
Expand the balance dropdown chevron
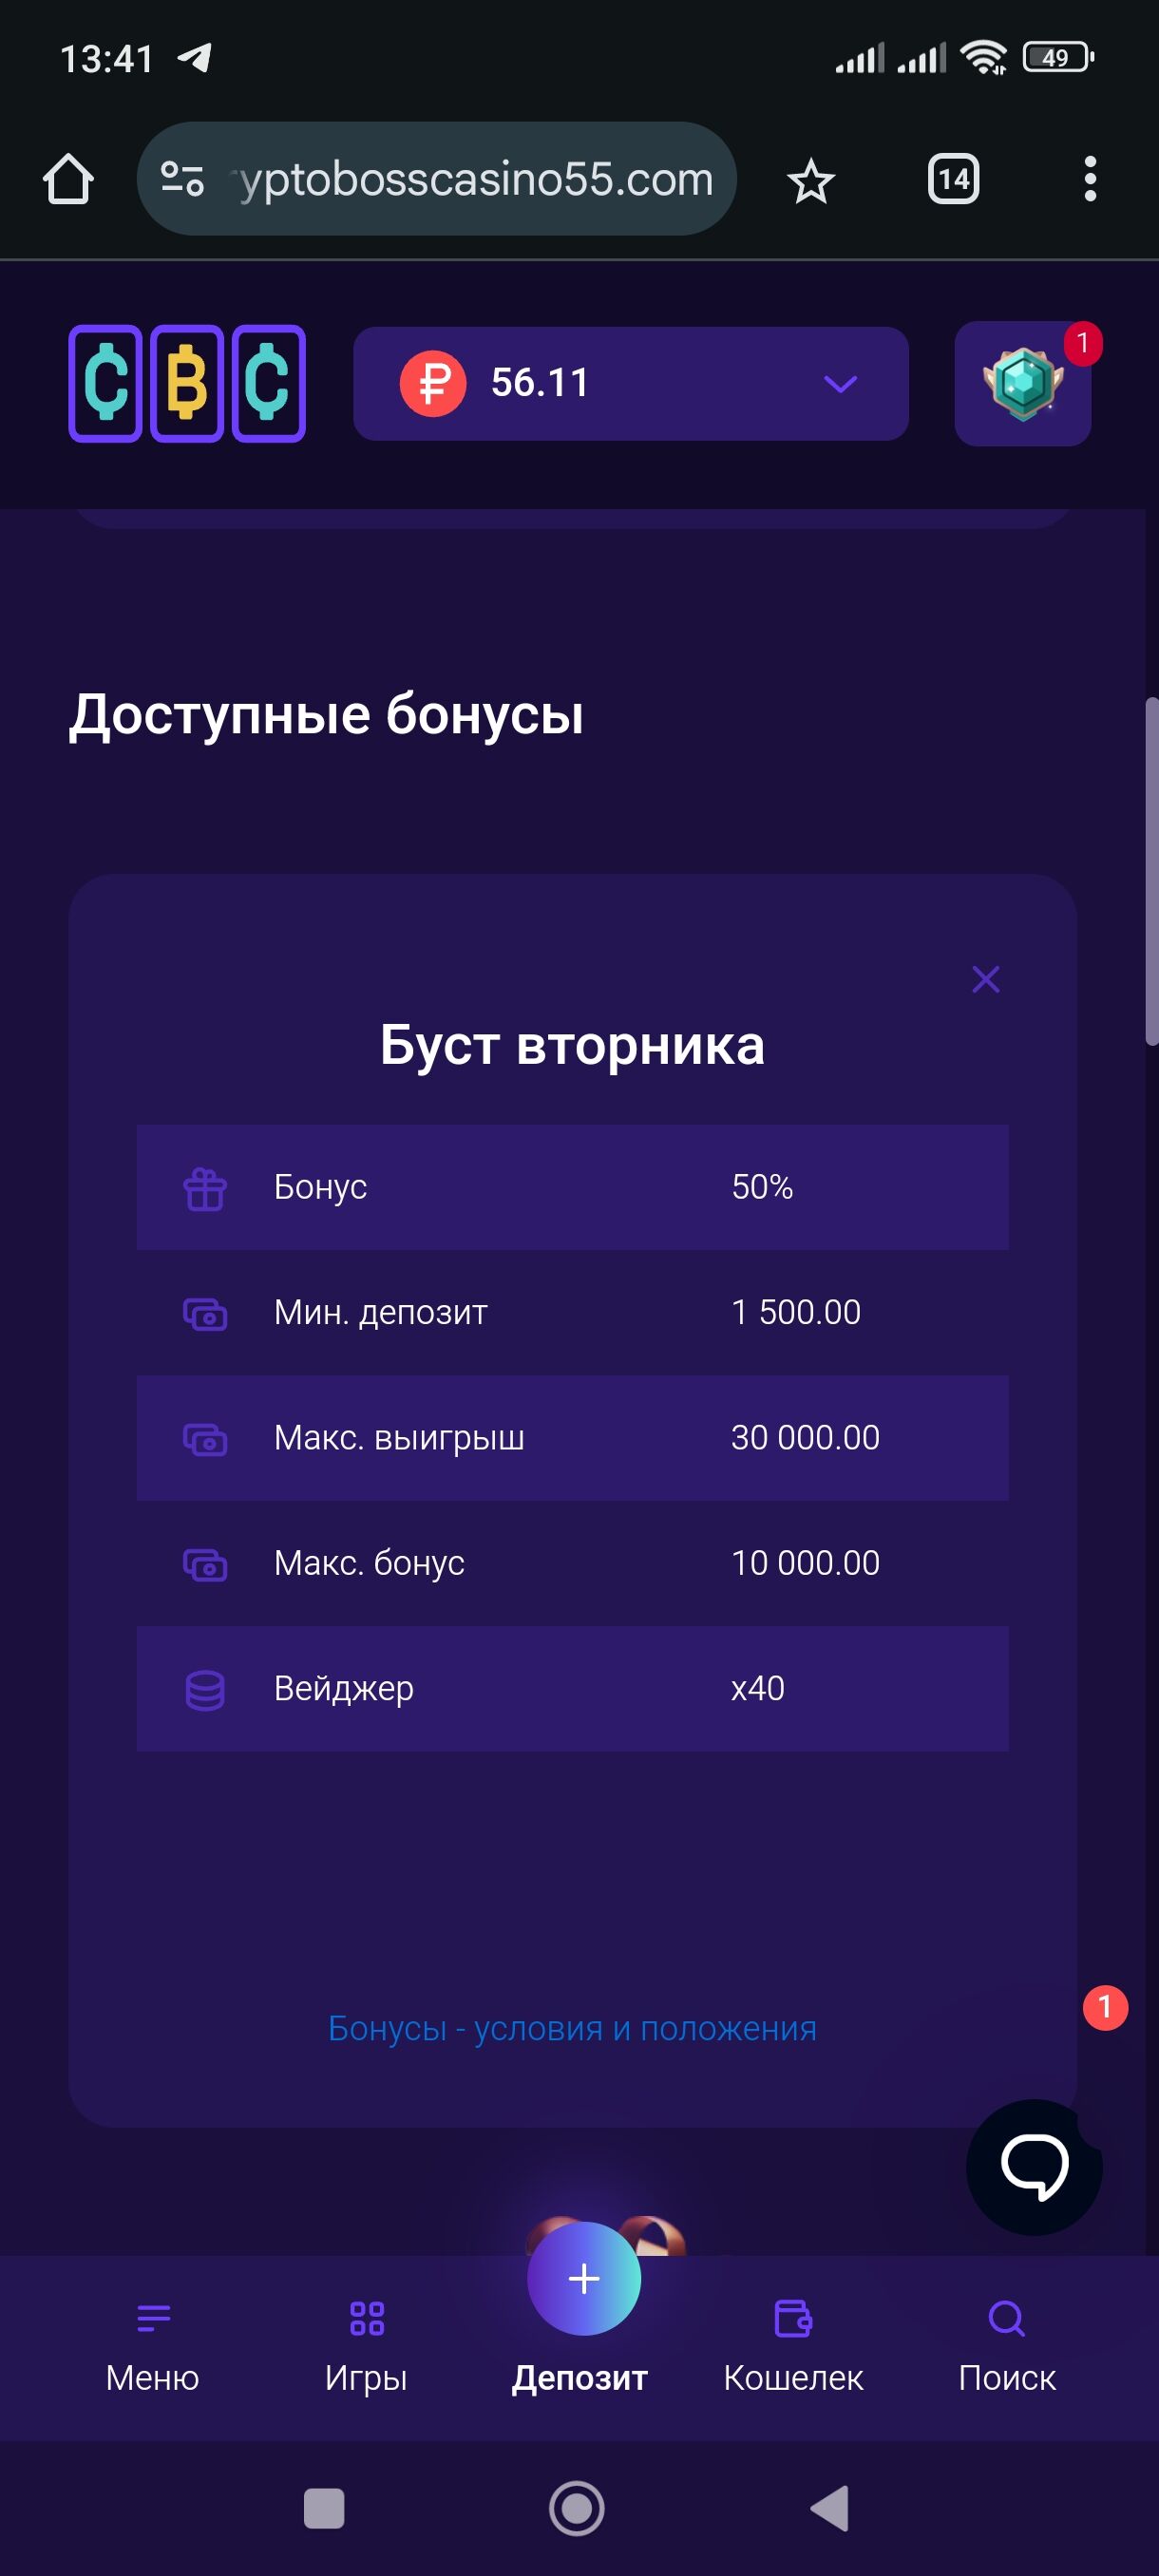click(x=840, y=384)
